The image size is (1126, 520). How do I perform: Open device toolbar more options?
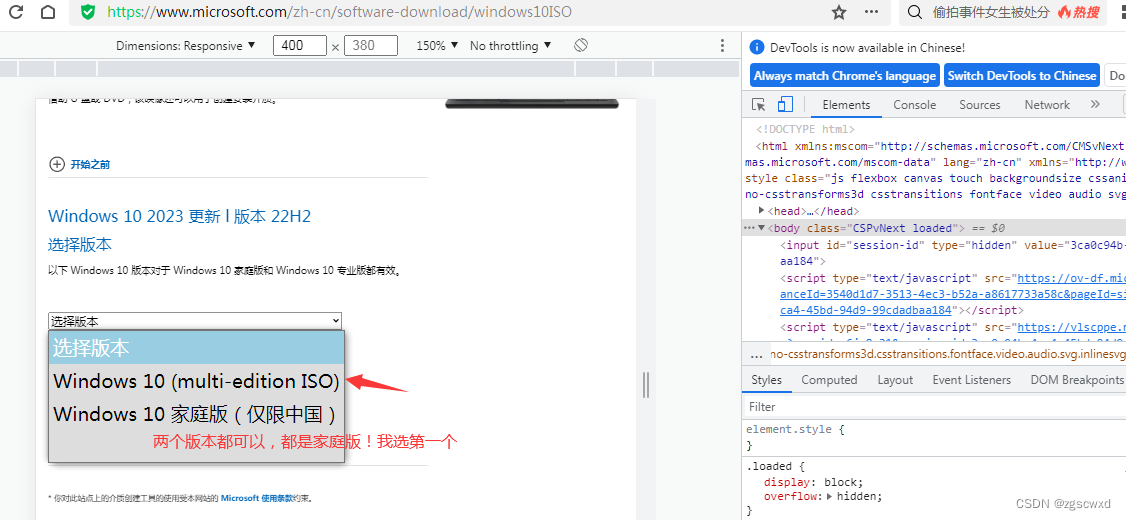(722, 45)
